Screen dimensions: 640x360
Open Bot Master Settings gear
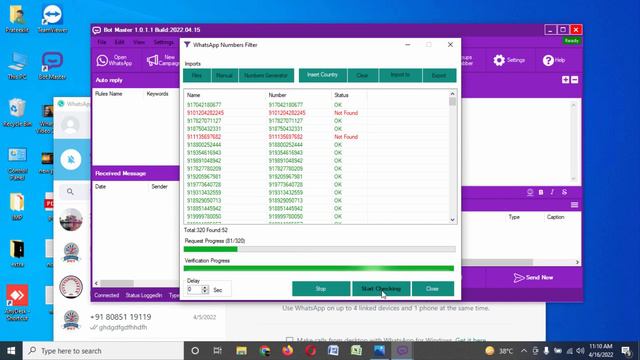509,60
